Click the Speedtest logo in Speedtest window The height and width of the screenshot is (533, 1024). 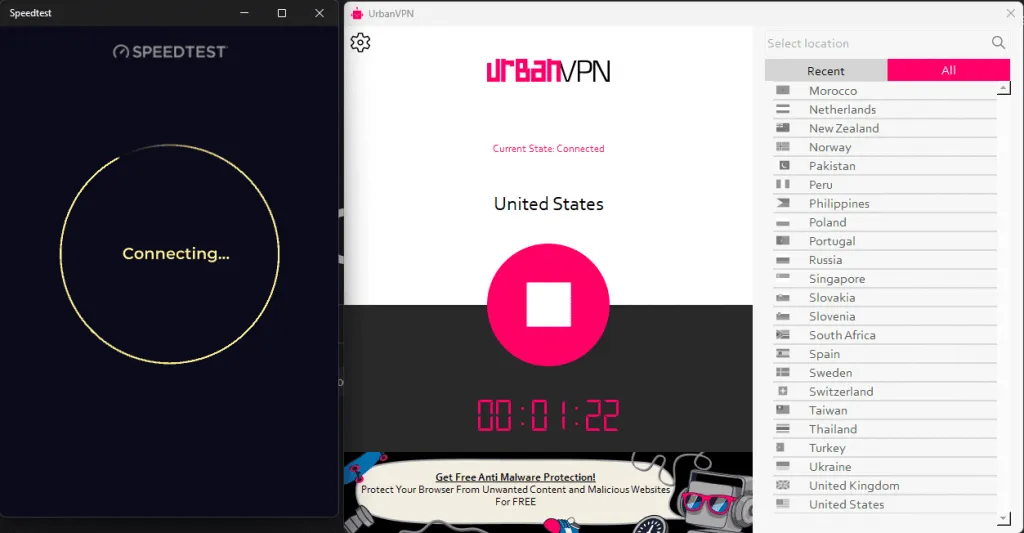click(x=170, y=52)
